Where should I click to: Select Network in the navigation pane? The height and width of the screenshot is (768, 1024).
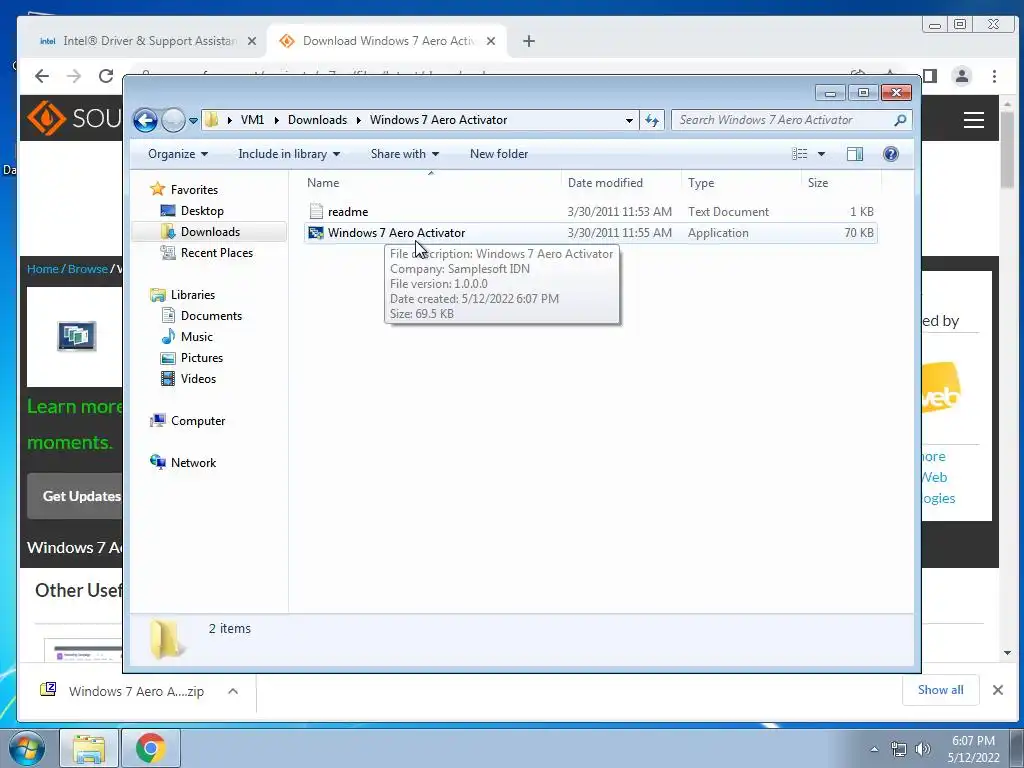(x=193, y=462)
